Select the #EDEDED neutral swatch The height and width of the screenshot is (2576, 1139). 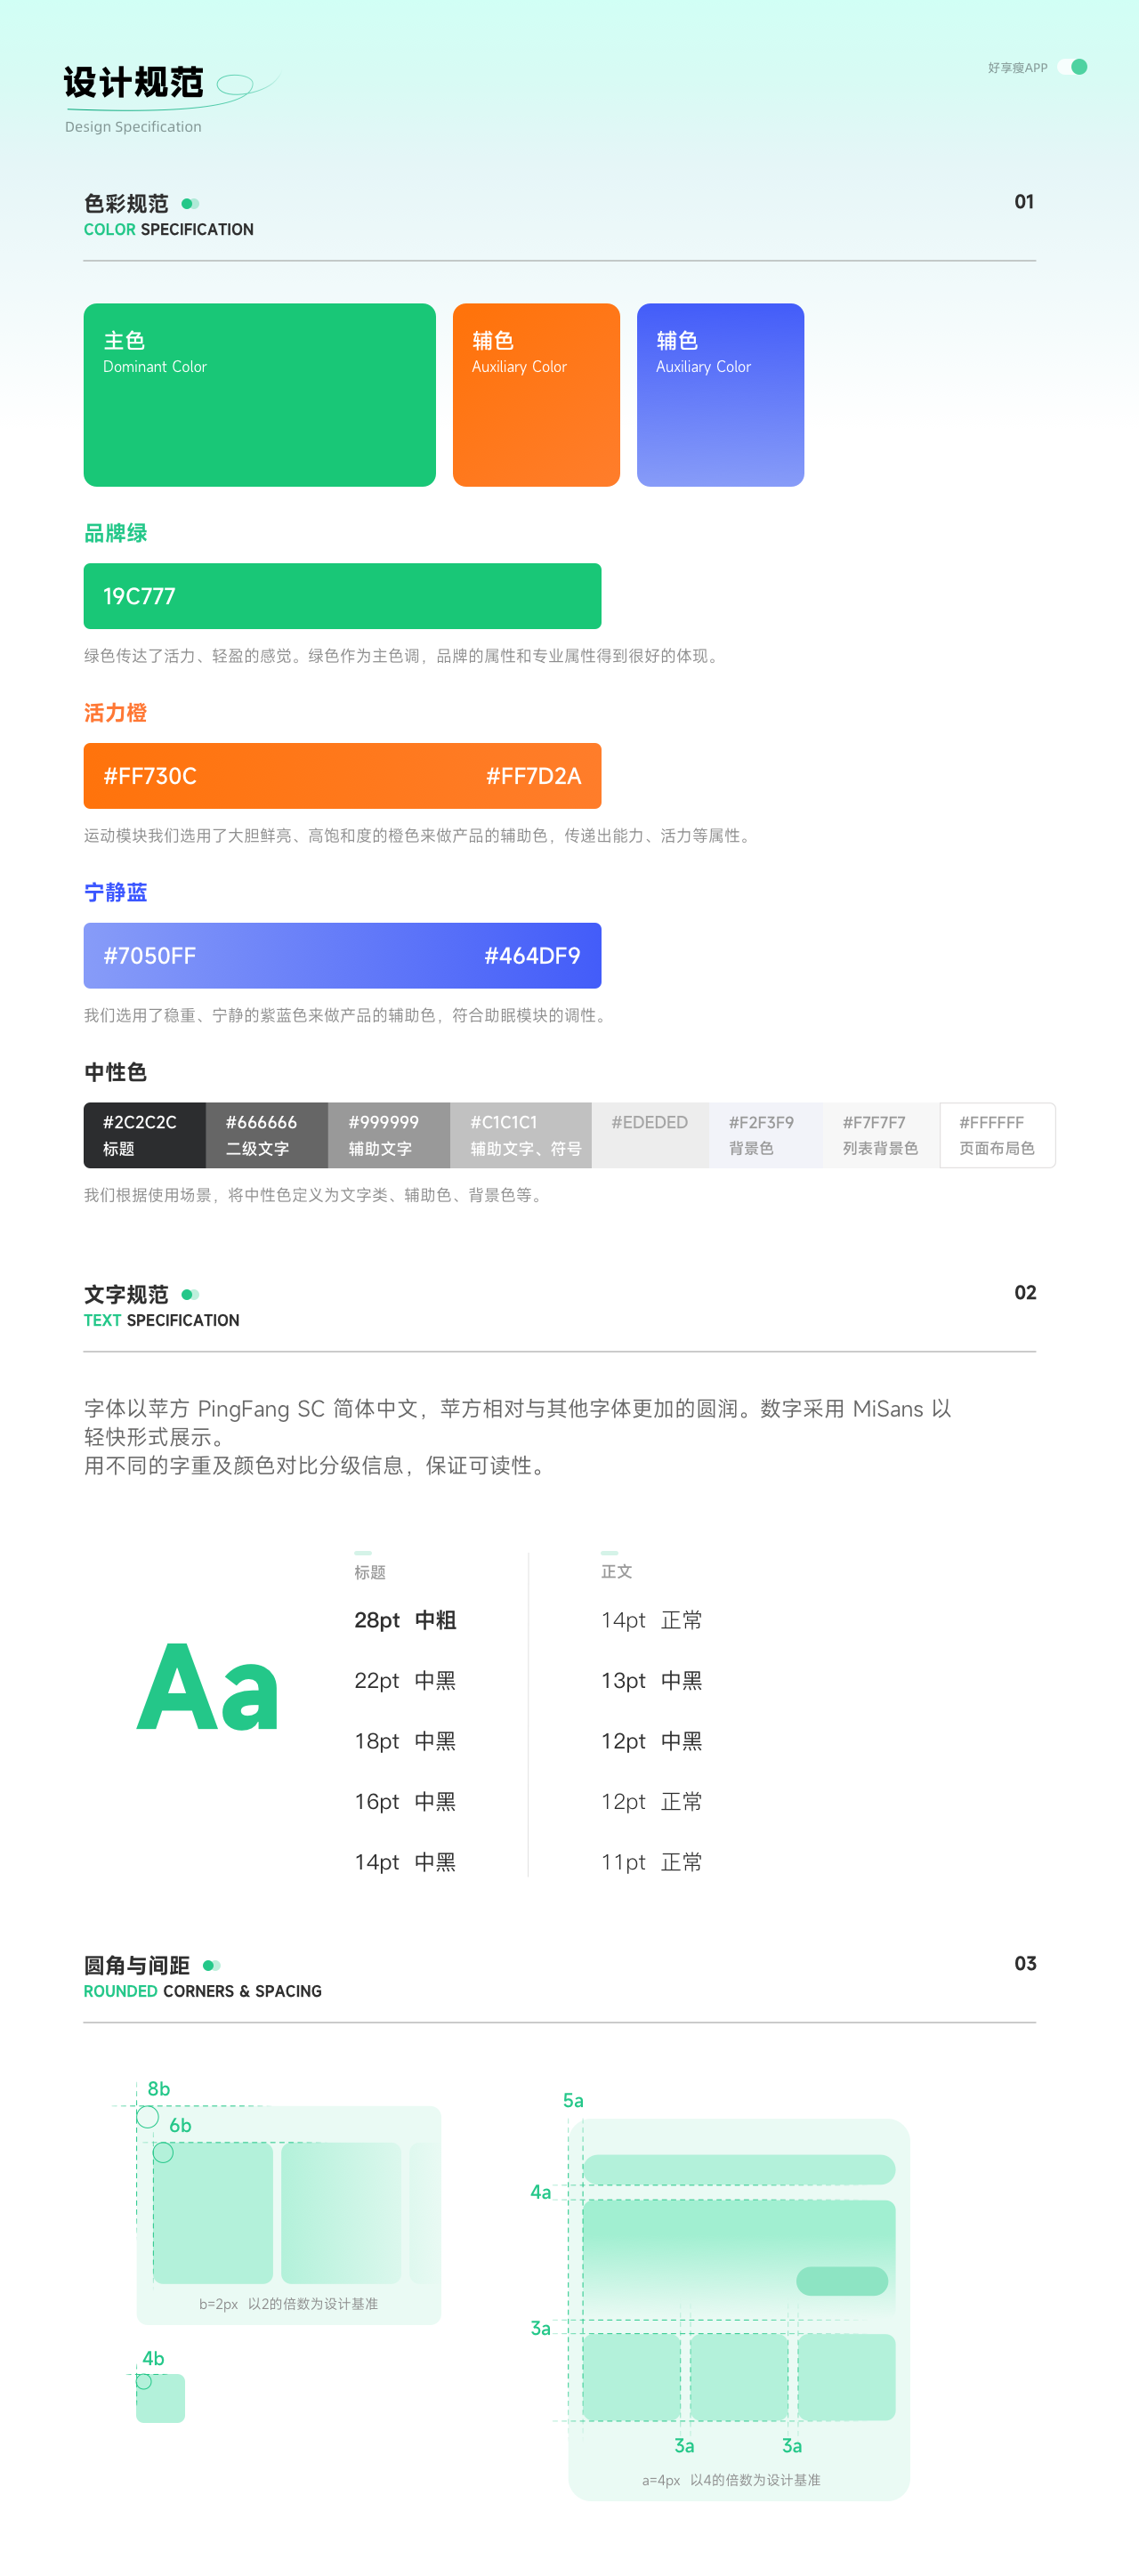[651, 1135]
